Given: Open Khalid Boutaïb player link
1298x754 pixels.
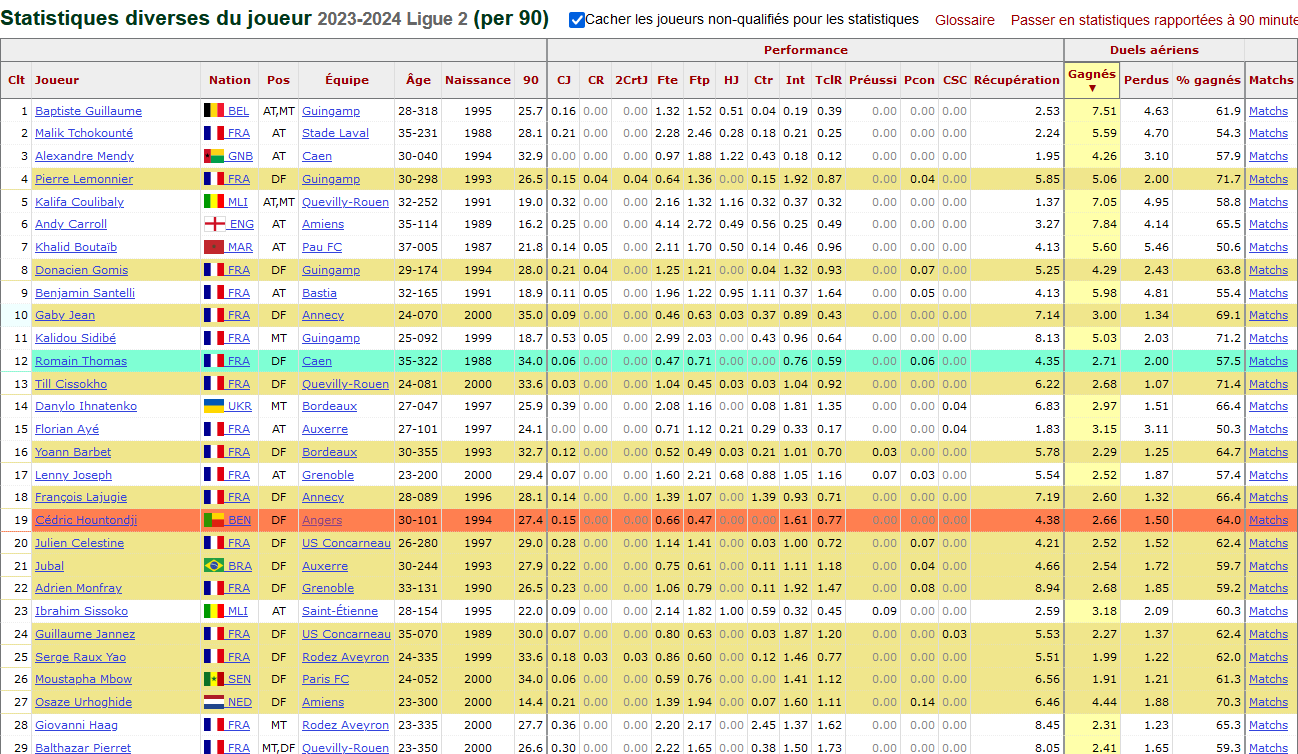Looking at the screenshot, I should pyautogui.click(x=76, y=247).
